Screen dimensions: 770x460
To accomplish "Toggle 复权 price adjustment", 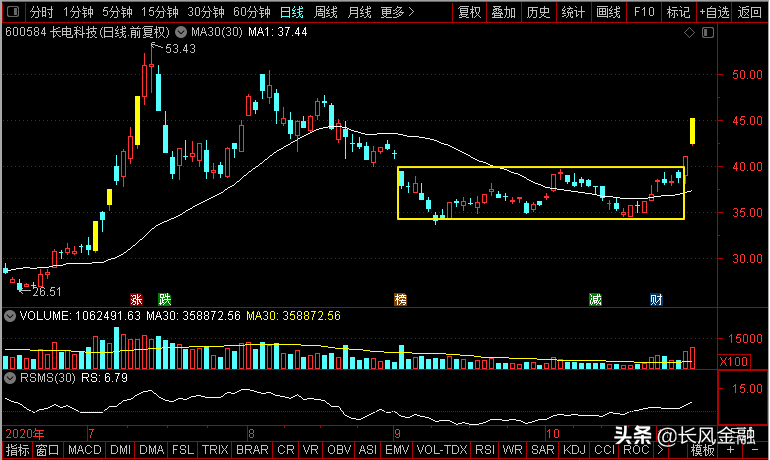I will [469, 13].
